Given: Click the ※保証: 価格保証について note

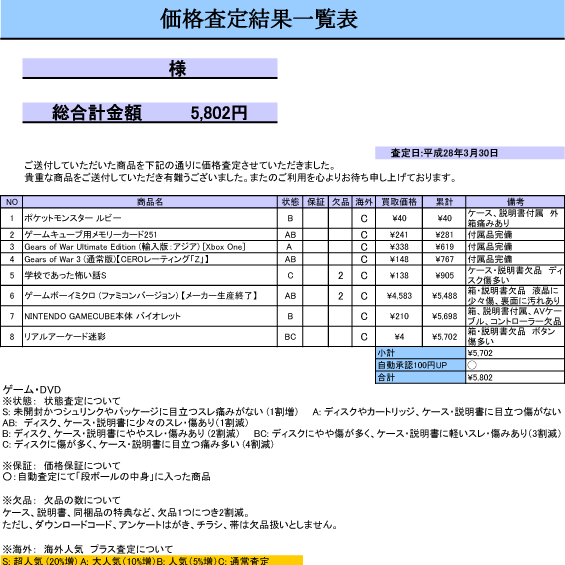Looking at the screenshot, I should (x=61, y=465).
